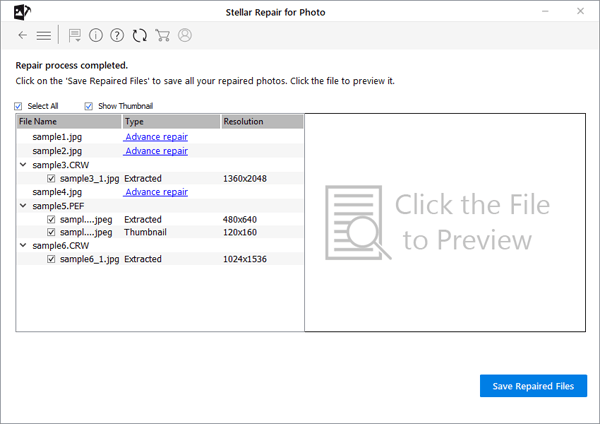Uncheck the sample3_1.jpg file checkbox
Image resolution: width=600 pixels, height=424 pixels.
(x=51, y=178)
